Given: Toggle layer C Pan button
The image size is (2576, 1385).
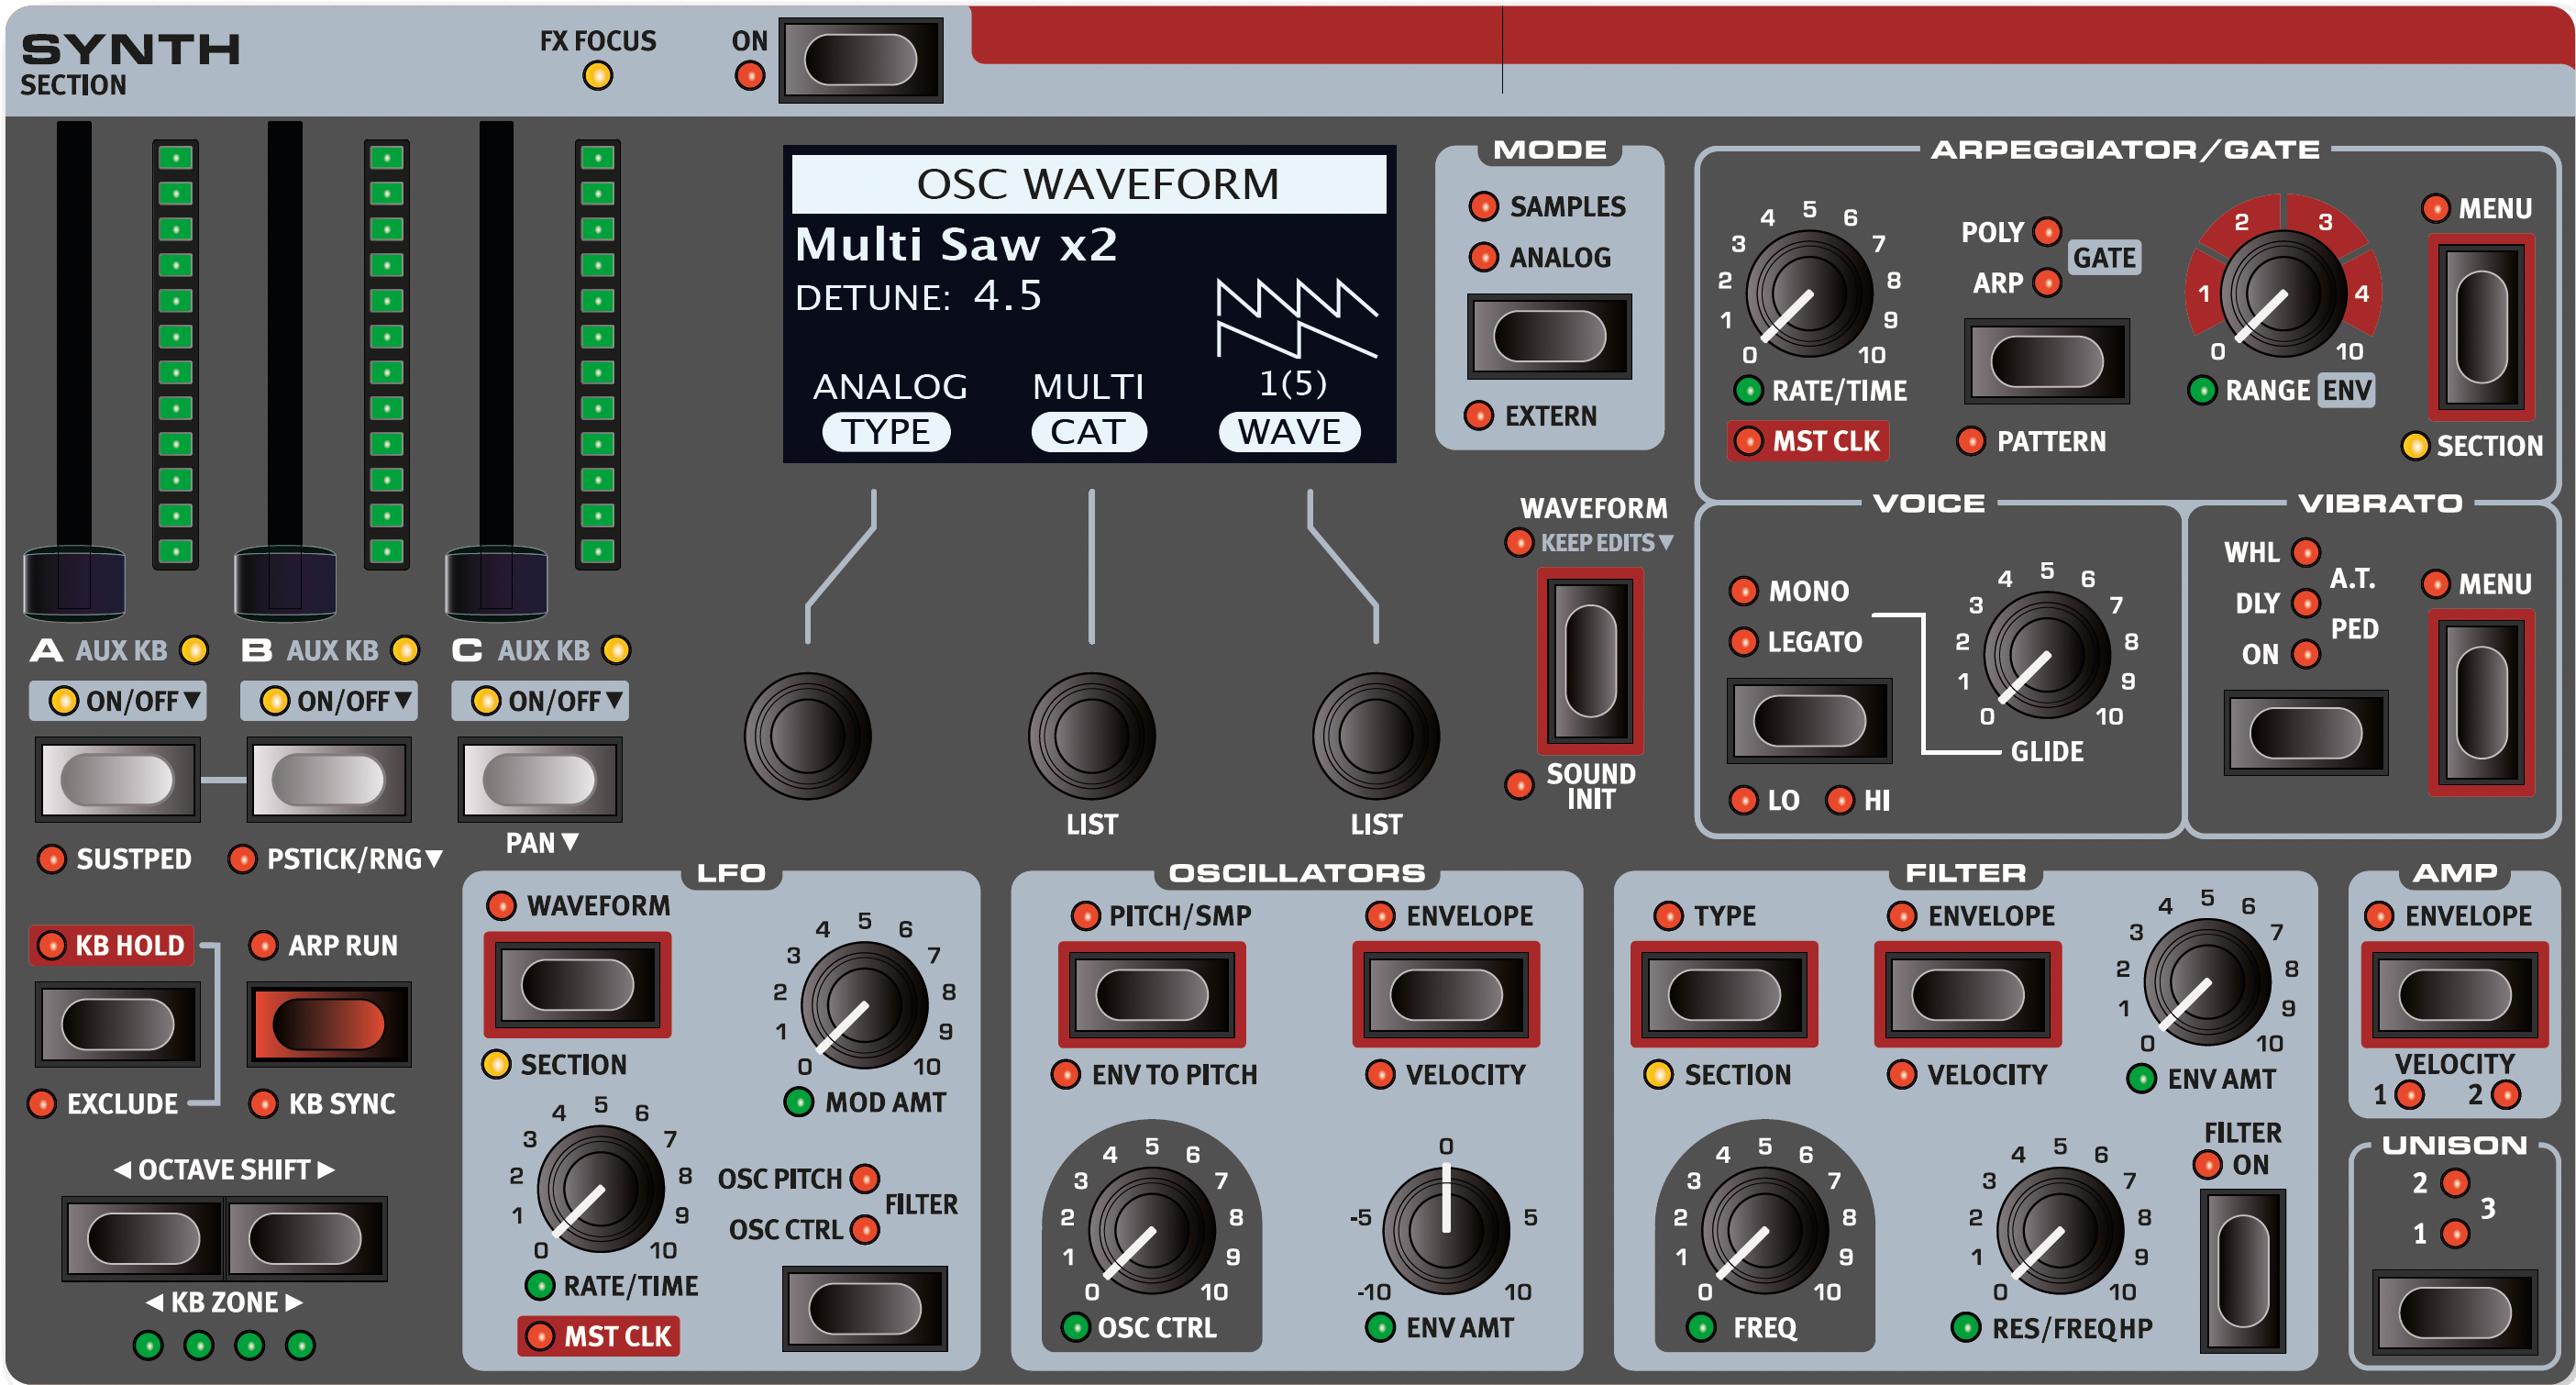Looking at the screenshot, I should point(539,779).
